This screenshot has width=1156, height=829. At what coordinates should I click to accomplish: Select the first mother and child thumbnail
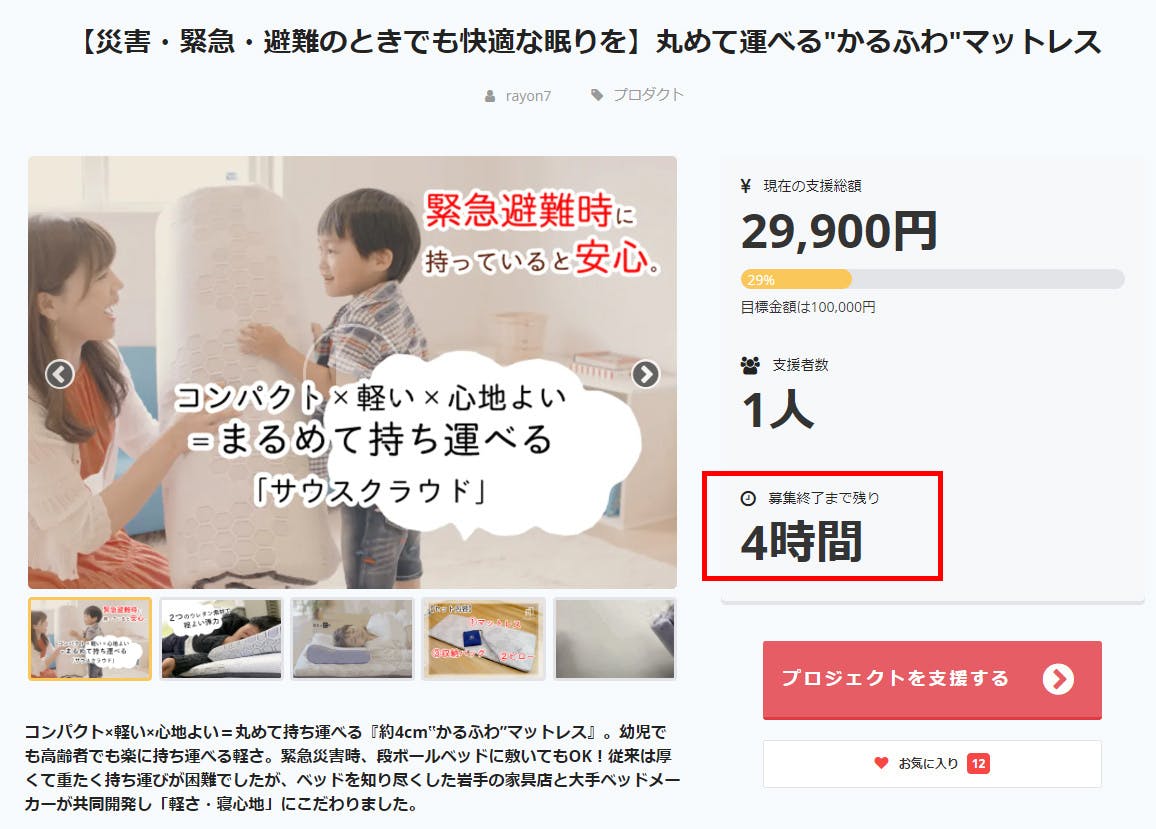pos(90,639)
